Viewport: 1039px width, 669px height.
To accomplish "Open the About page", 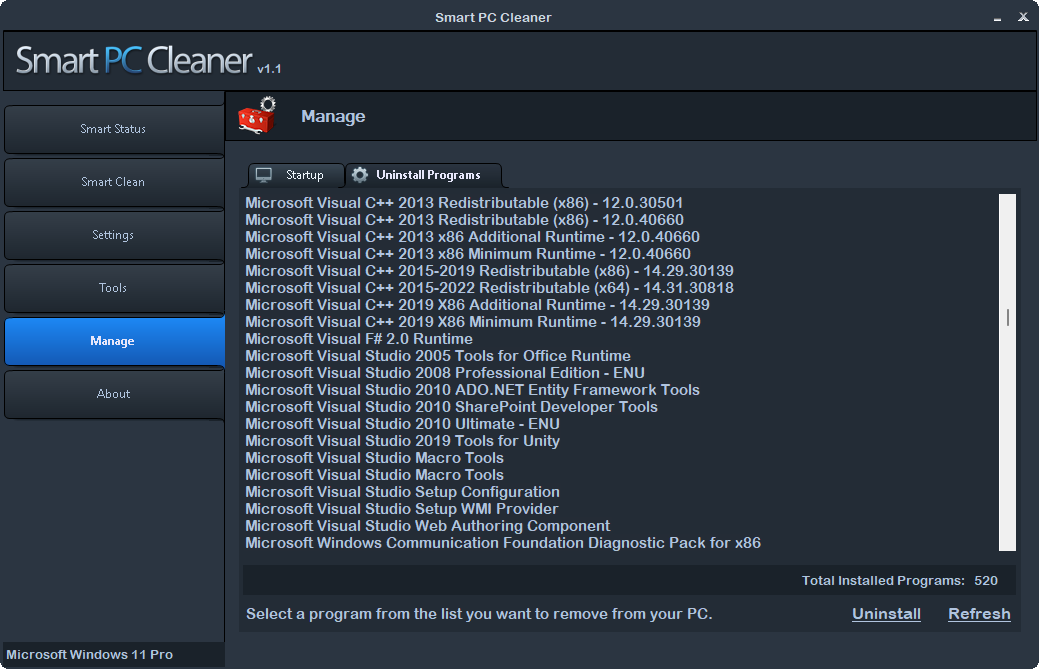I will tap(113, 394).
